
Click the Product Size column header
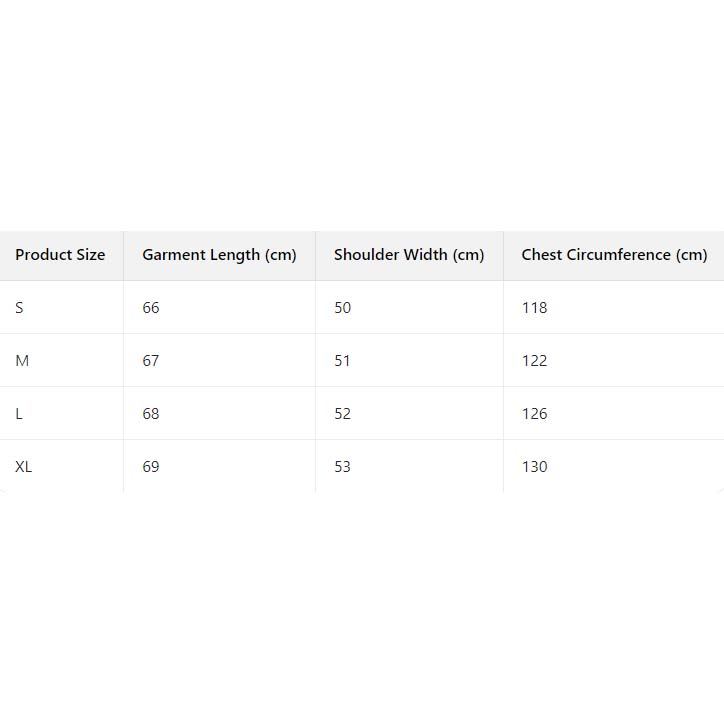pyautogui.click(x=60, y=255)
